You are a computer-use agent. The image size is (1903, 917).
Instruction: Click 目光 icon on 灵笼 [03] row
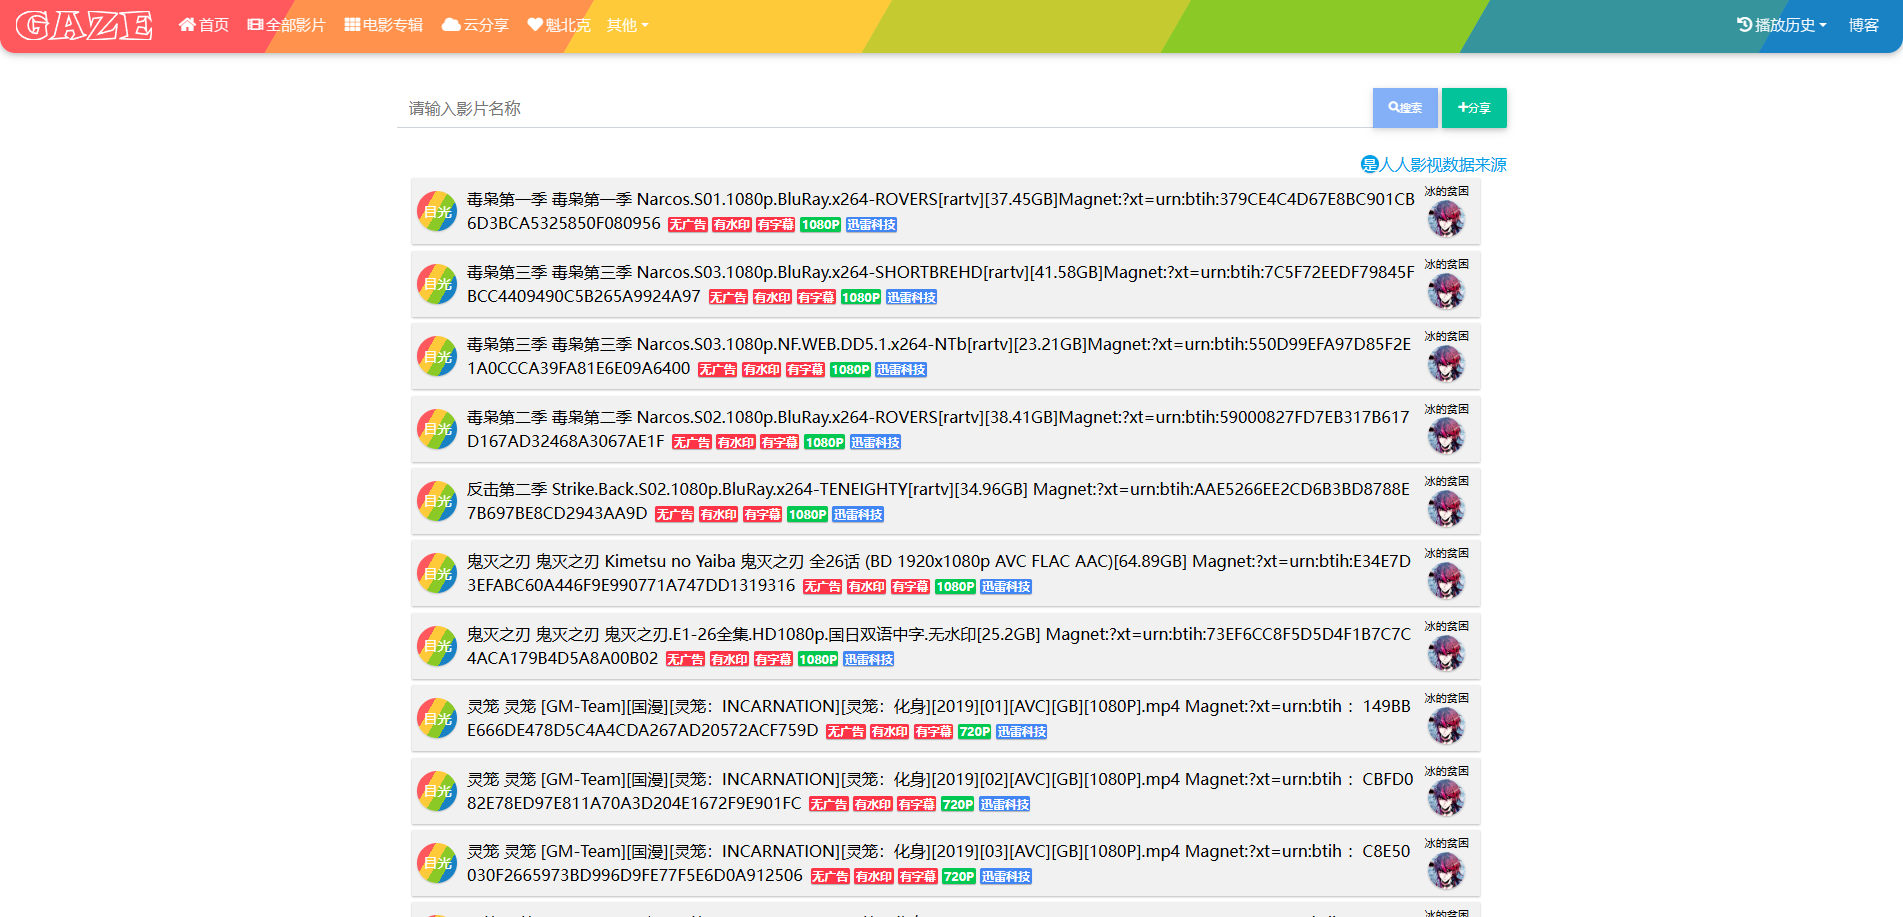(437, 863)
